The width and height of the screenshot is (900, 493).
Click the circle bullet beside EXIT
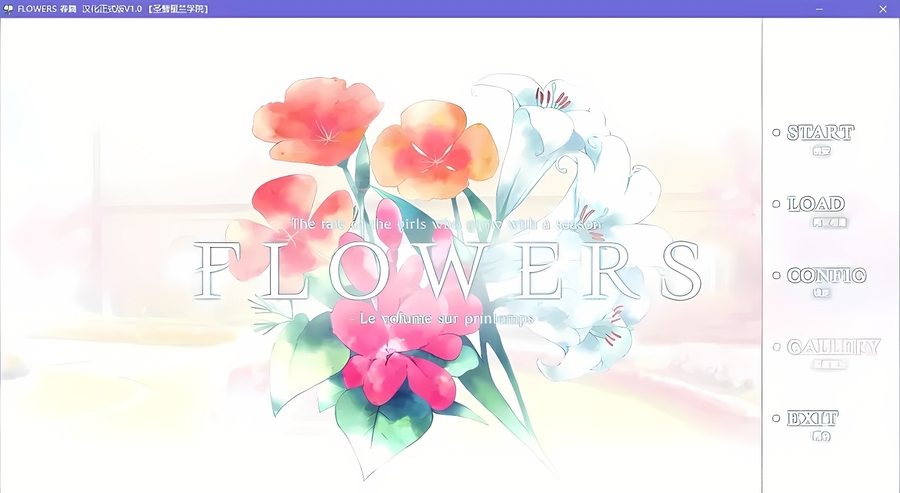point(776,418)
